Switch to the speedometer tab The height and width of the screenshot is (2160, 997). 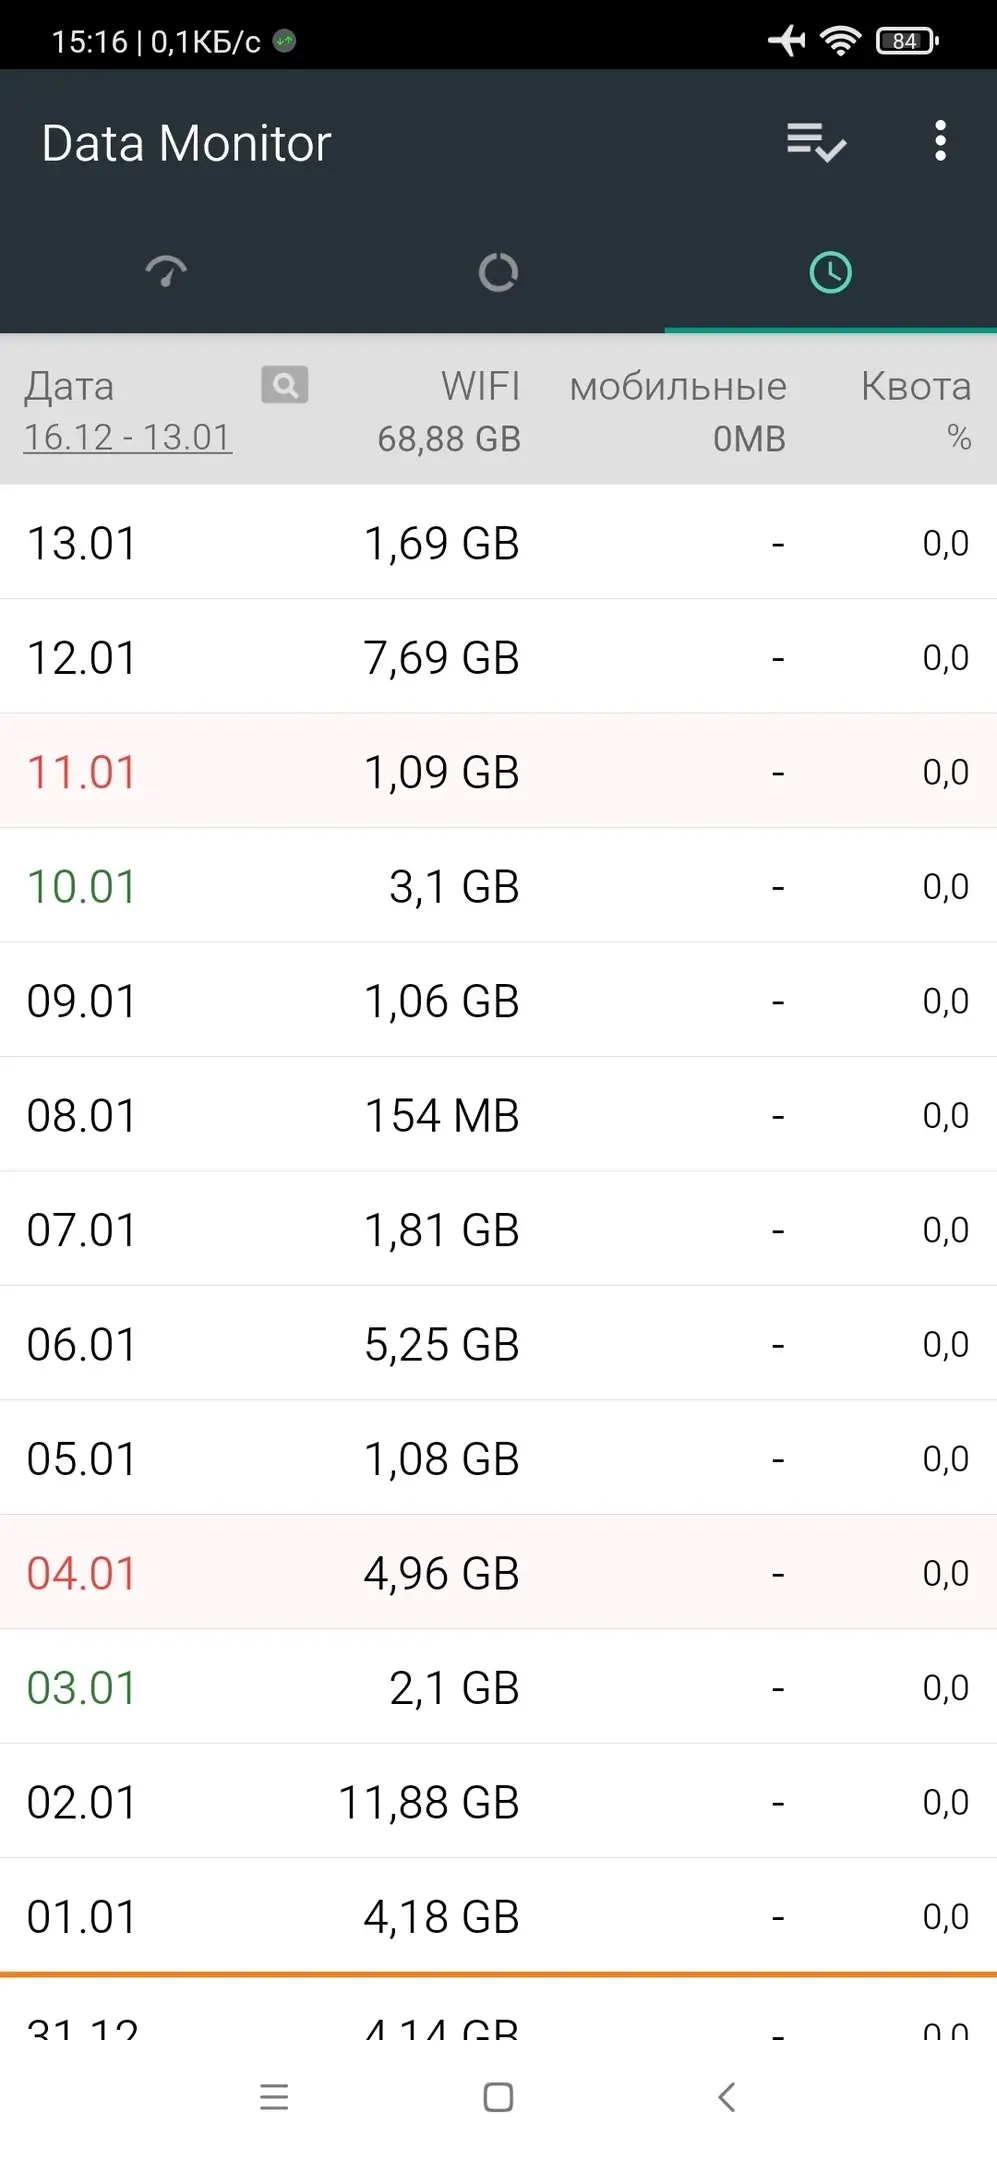(x=166, y=271)
